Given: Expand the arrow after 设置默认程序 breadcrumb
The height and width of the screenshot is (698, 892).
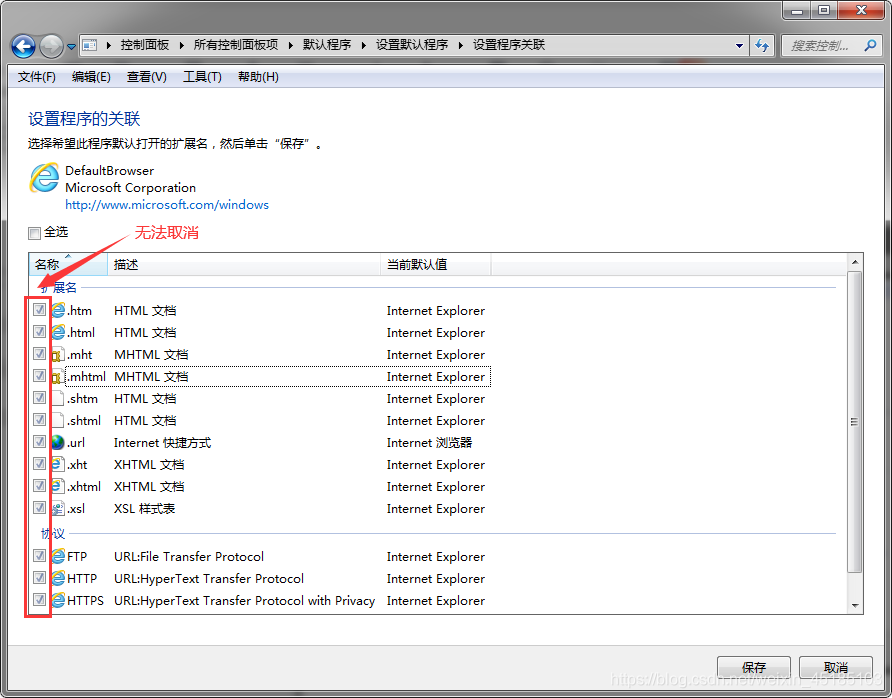Looking at the screenshot, I should (x=460, y=45).
